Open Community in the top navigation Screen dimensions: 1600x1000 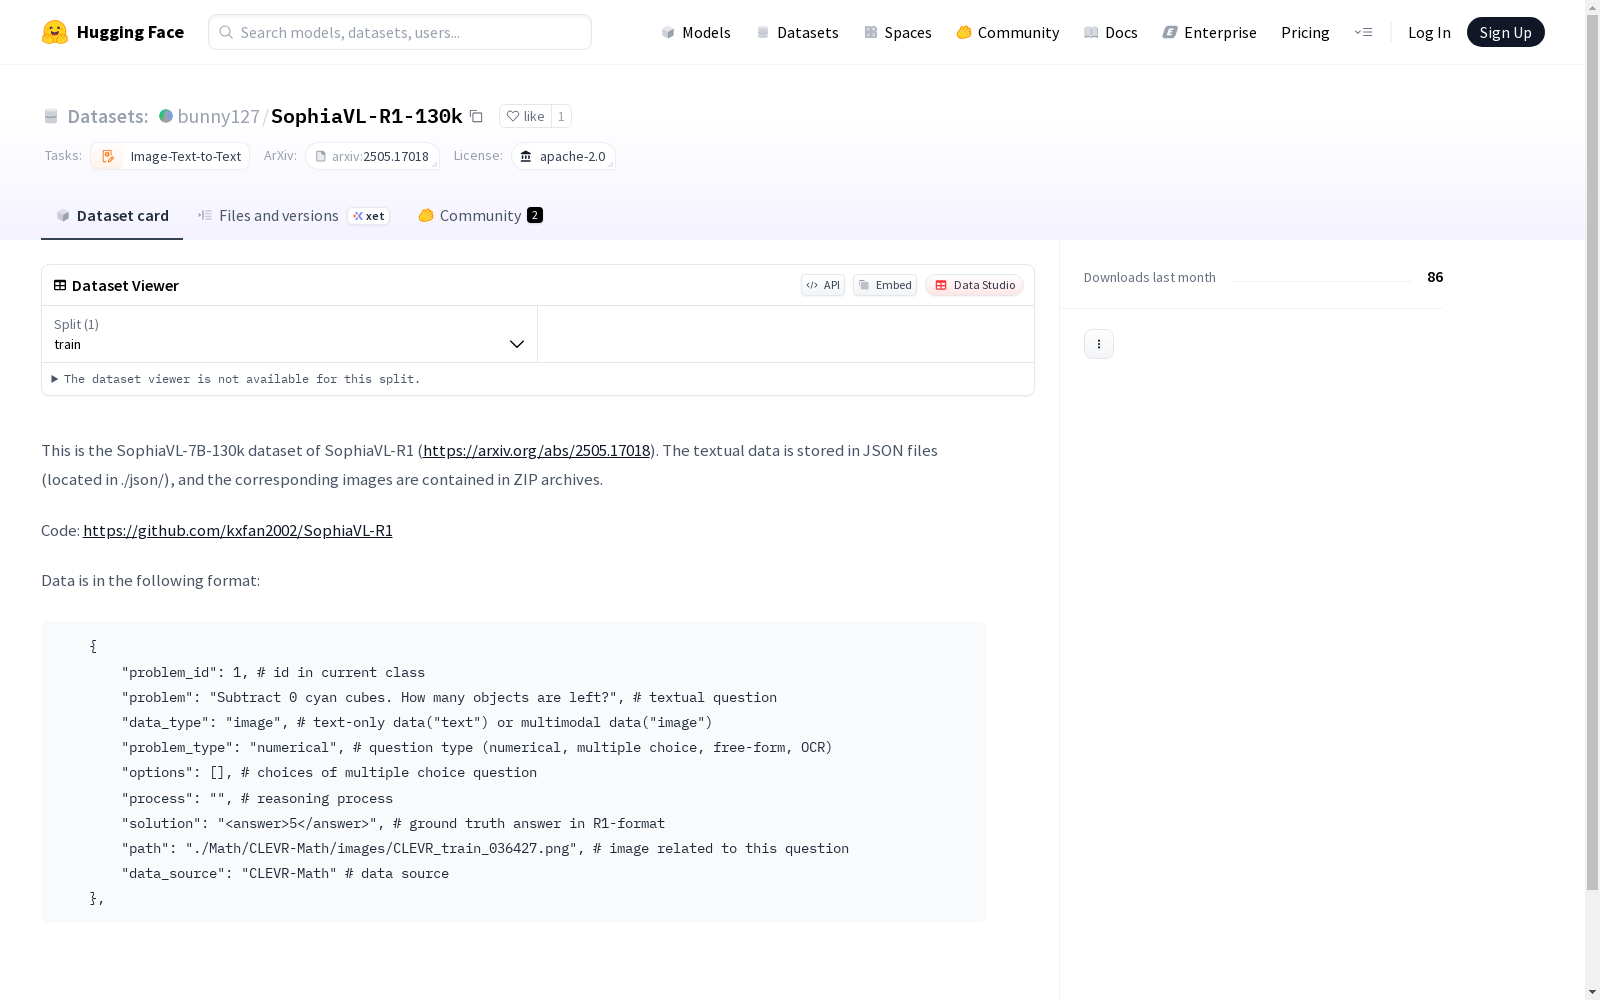[1008, 32]
